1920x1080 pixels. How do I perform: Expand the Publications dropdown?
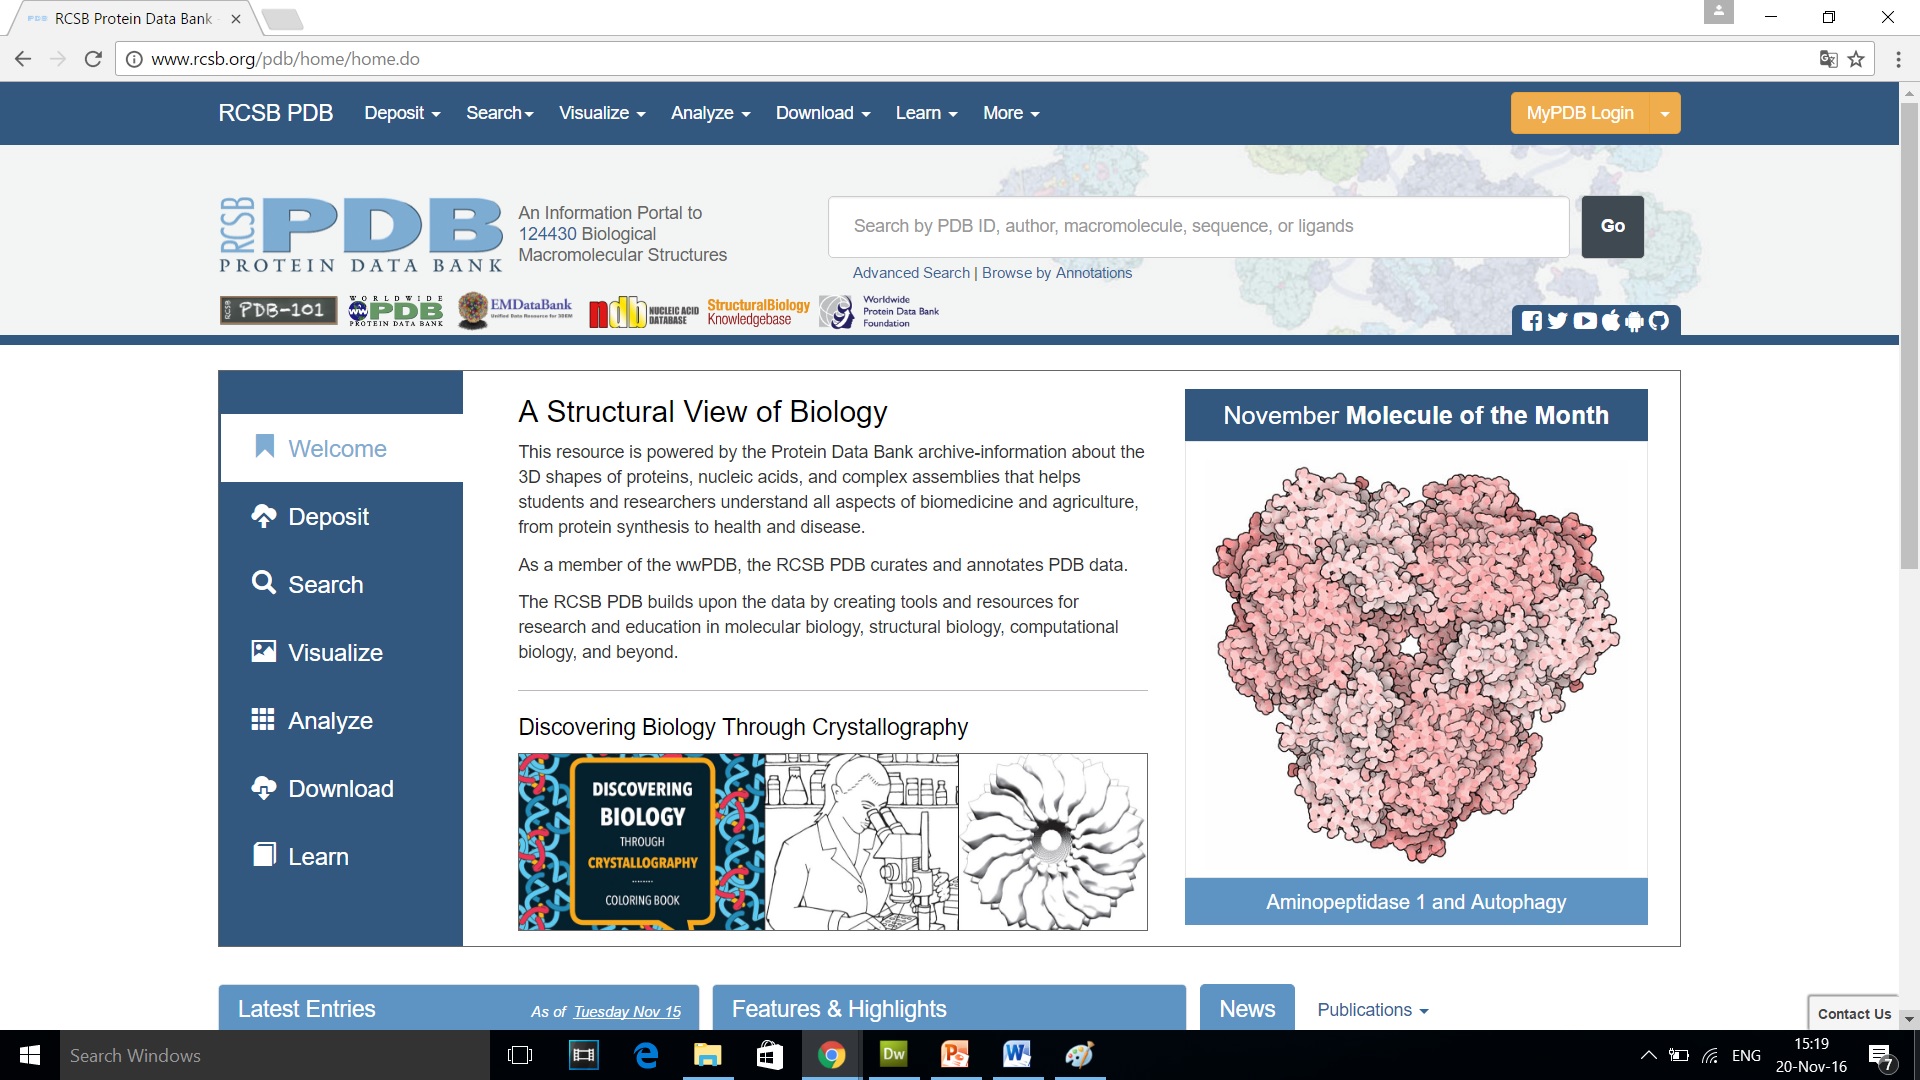pyautogui.click(x=1372, y=1010)
